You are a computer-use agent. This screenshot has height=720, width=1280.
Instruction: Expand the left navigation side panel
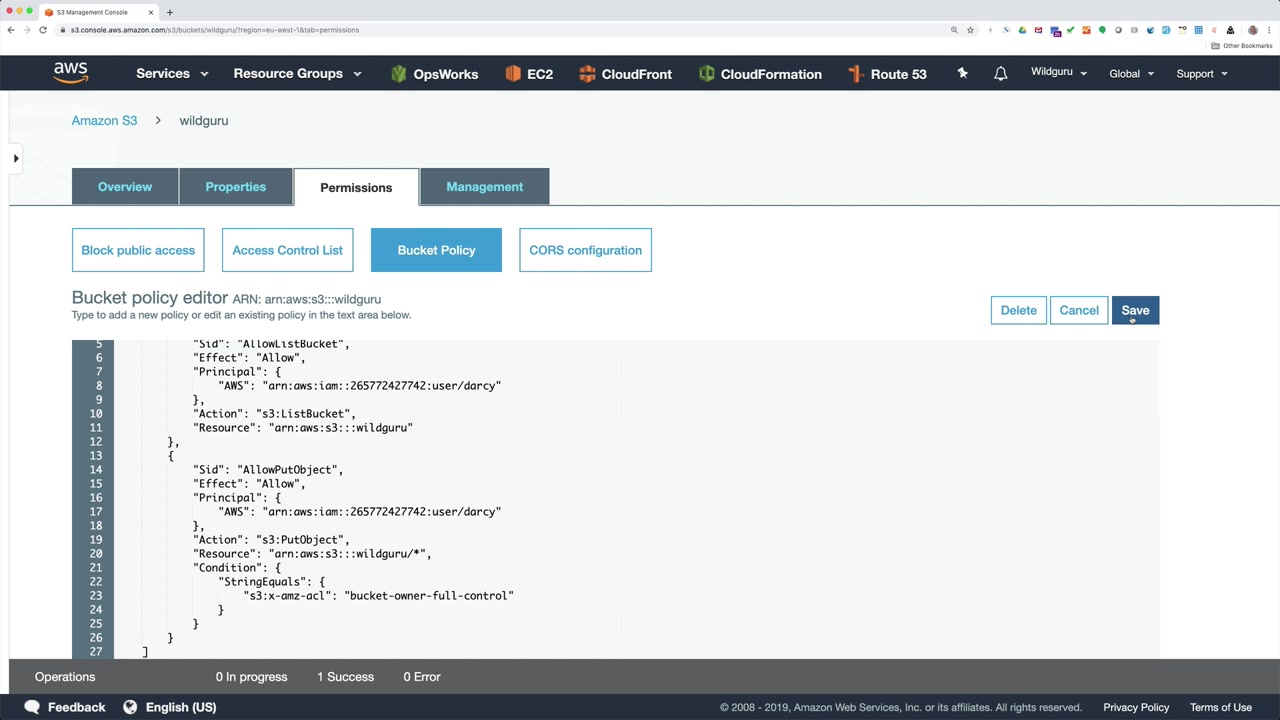tap(16, 158)
